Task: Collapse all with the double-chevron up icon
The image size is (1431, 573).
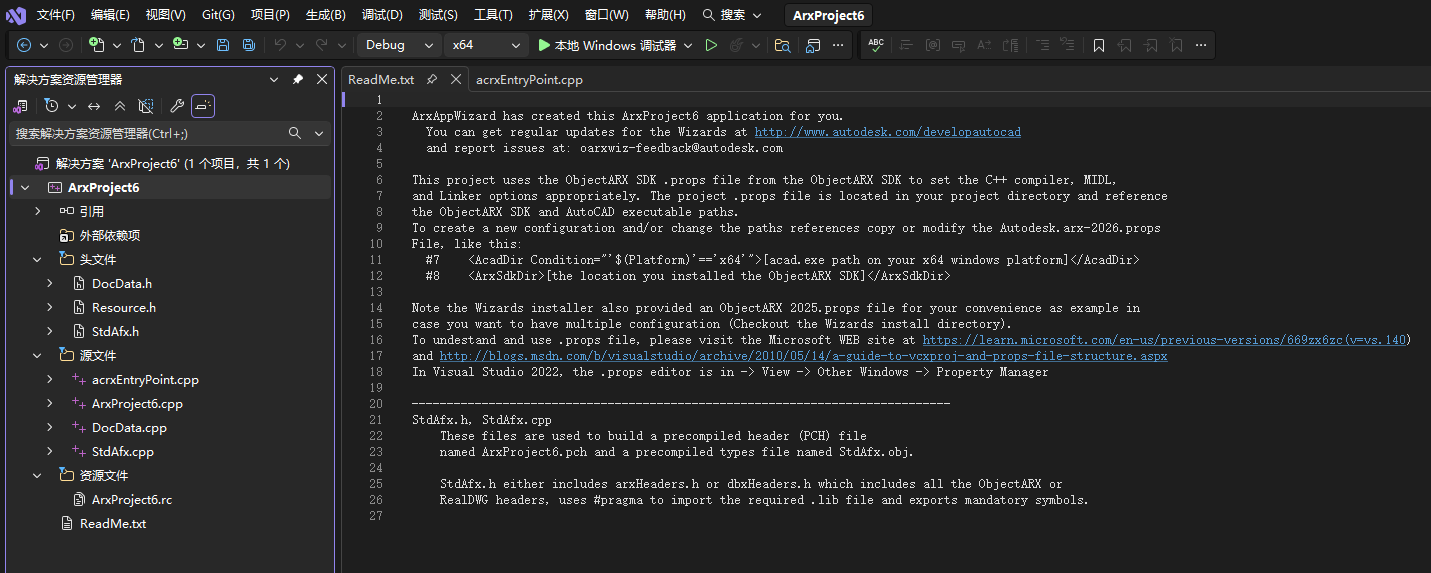Action: click(120, 106)
